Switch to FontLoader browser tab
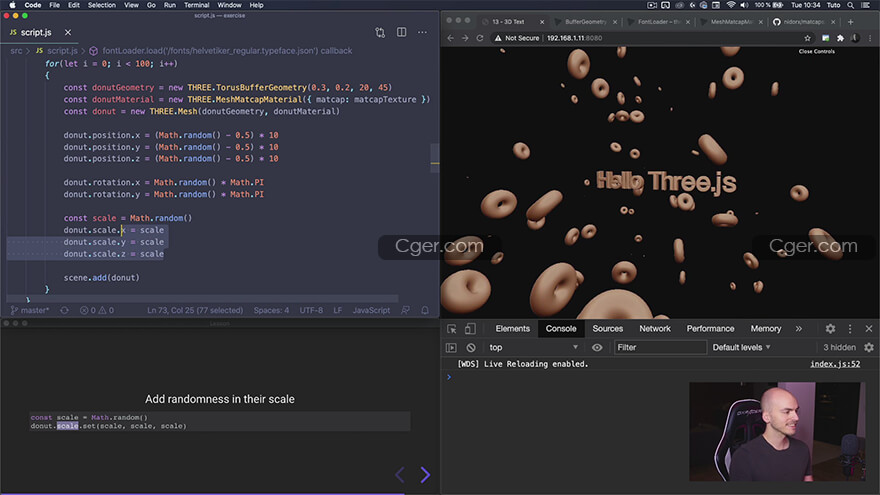This screenshot has width=880, height=495. 658,22
